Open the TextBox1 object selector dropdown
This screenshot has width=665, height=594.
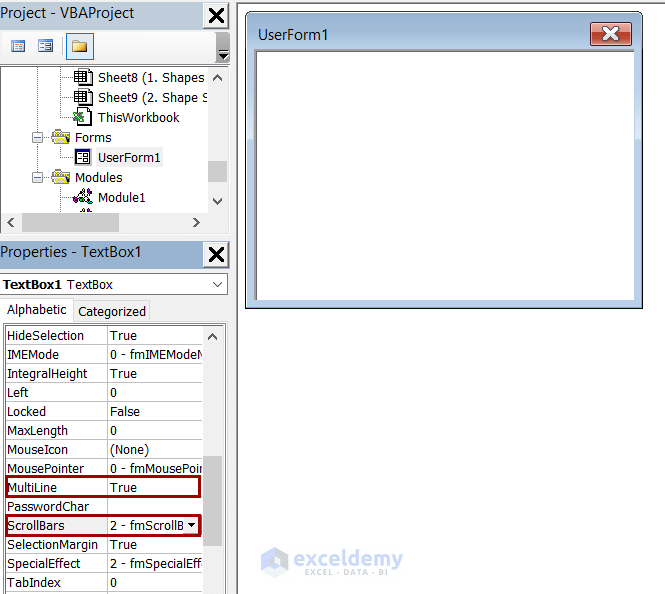[218, 284]
